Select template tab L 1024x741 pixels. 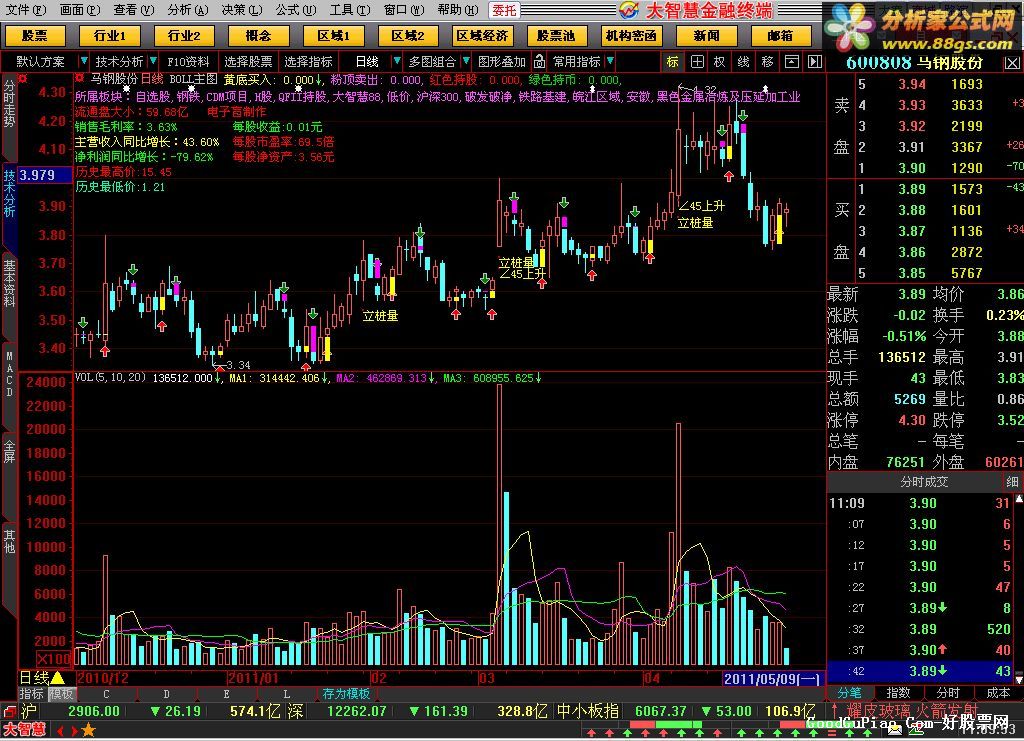(287, 694)
